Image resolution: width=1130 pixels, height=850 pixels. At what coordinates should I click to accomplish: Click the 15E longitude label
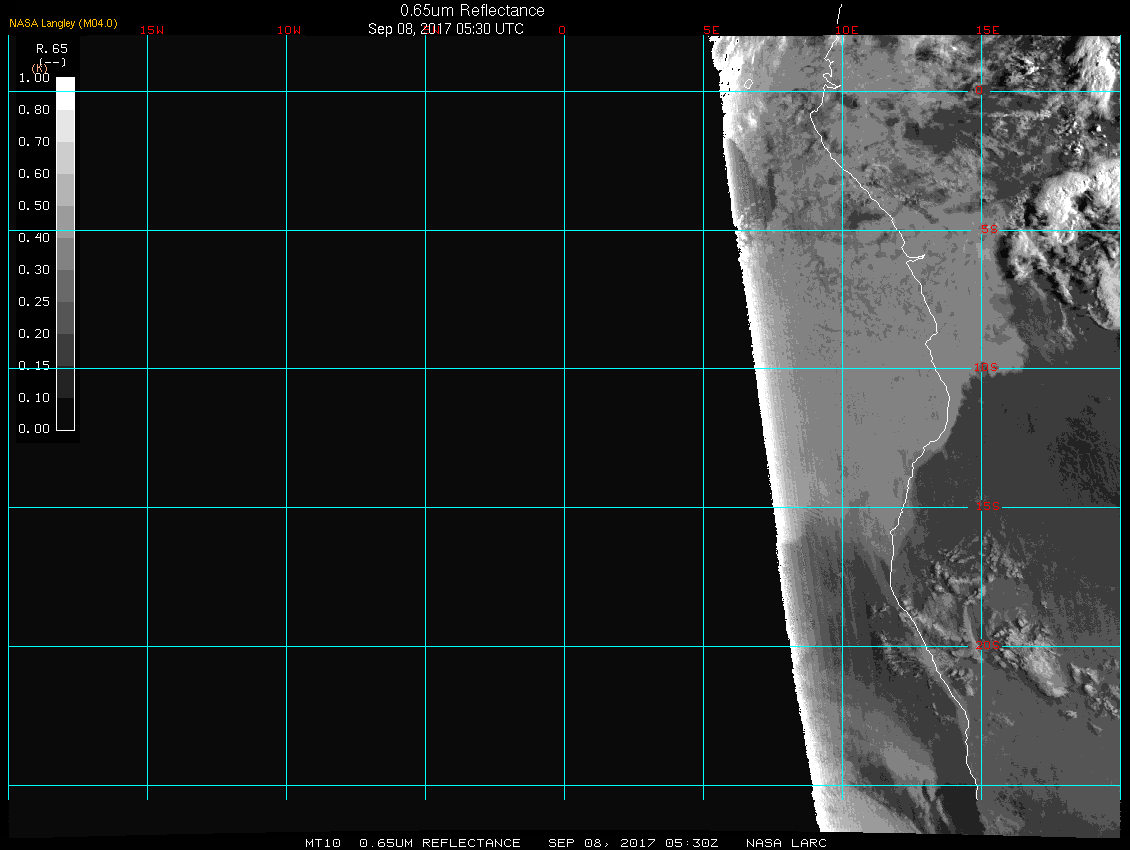coord(988,30)
